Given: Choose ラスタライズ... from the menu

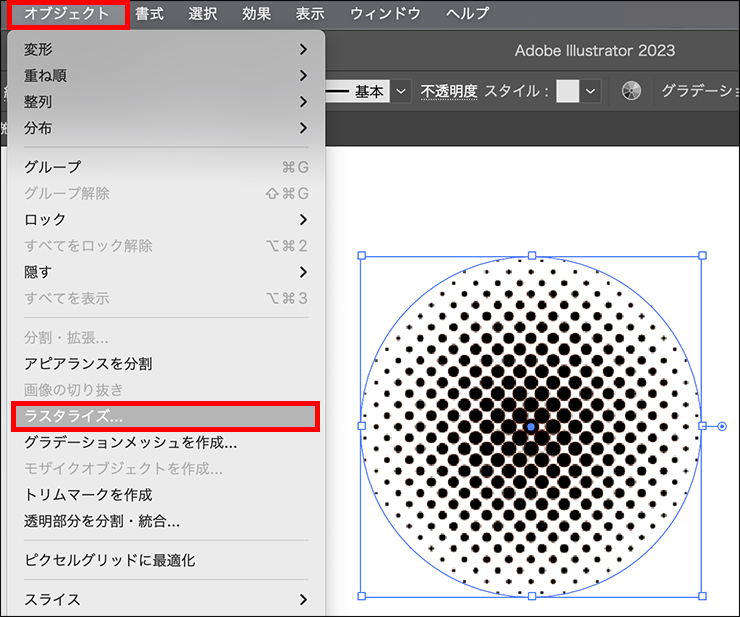Looking at the screenshot, I should click(165, 416).
